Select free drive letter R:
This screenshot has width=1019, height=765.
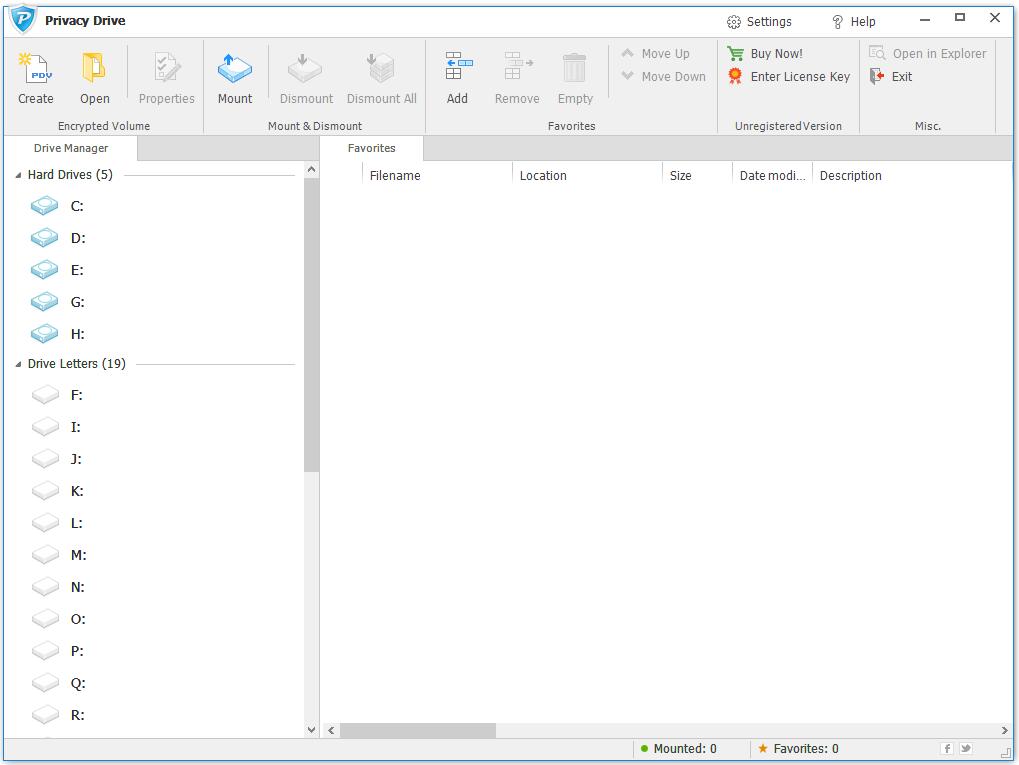pos(57,715)
